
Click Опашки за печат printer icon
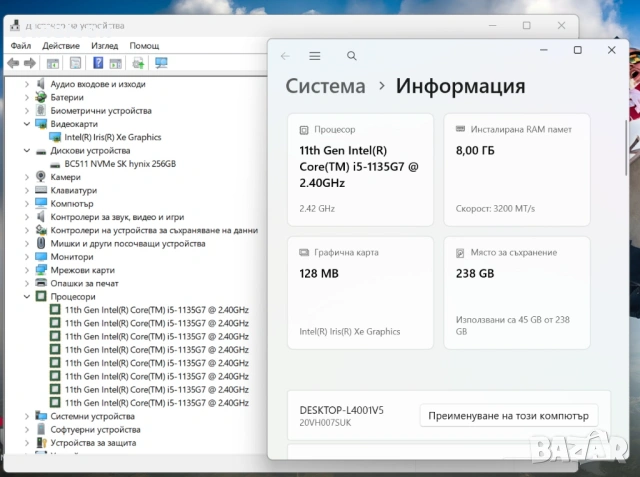pos(41,283)
